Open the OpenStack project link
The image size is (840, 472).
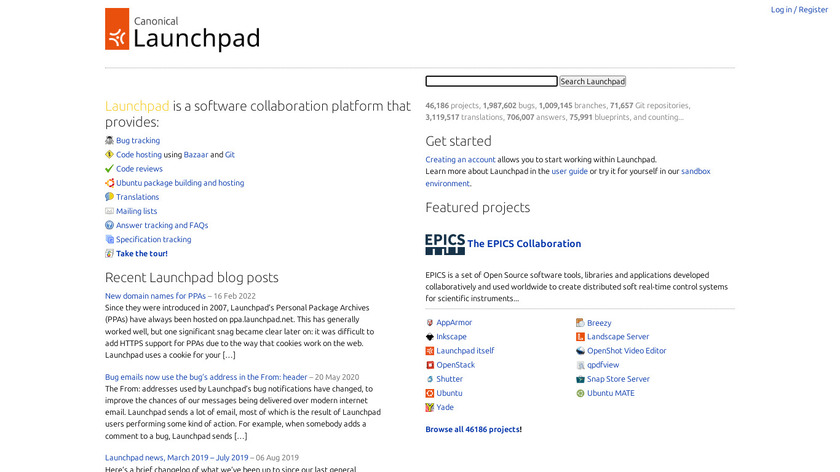[455, 365]
